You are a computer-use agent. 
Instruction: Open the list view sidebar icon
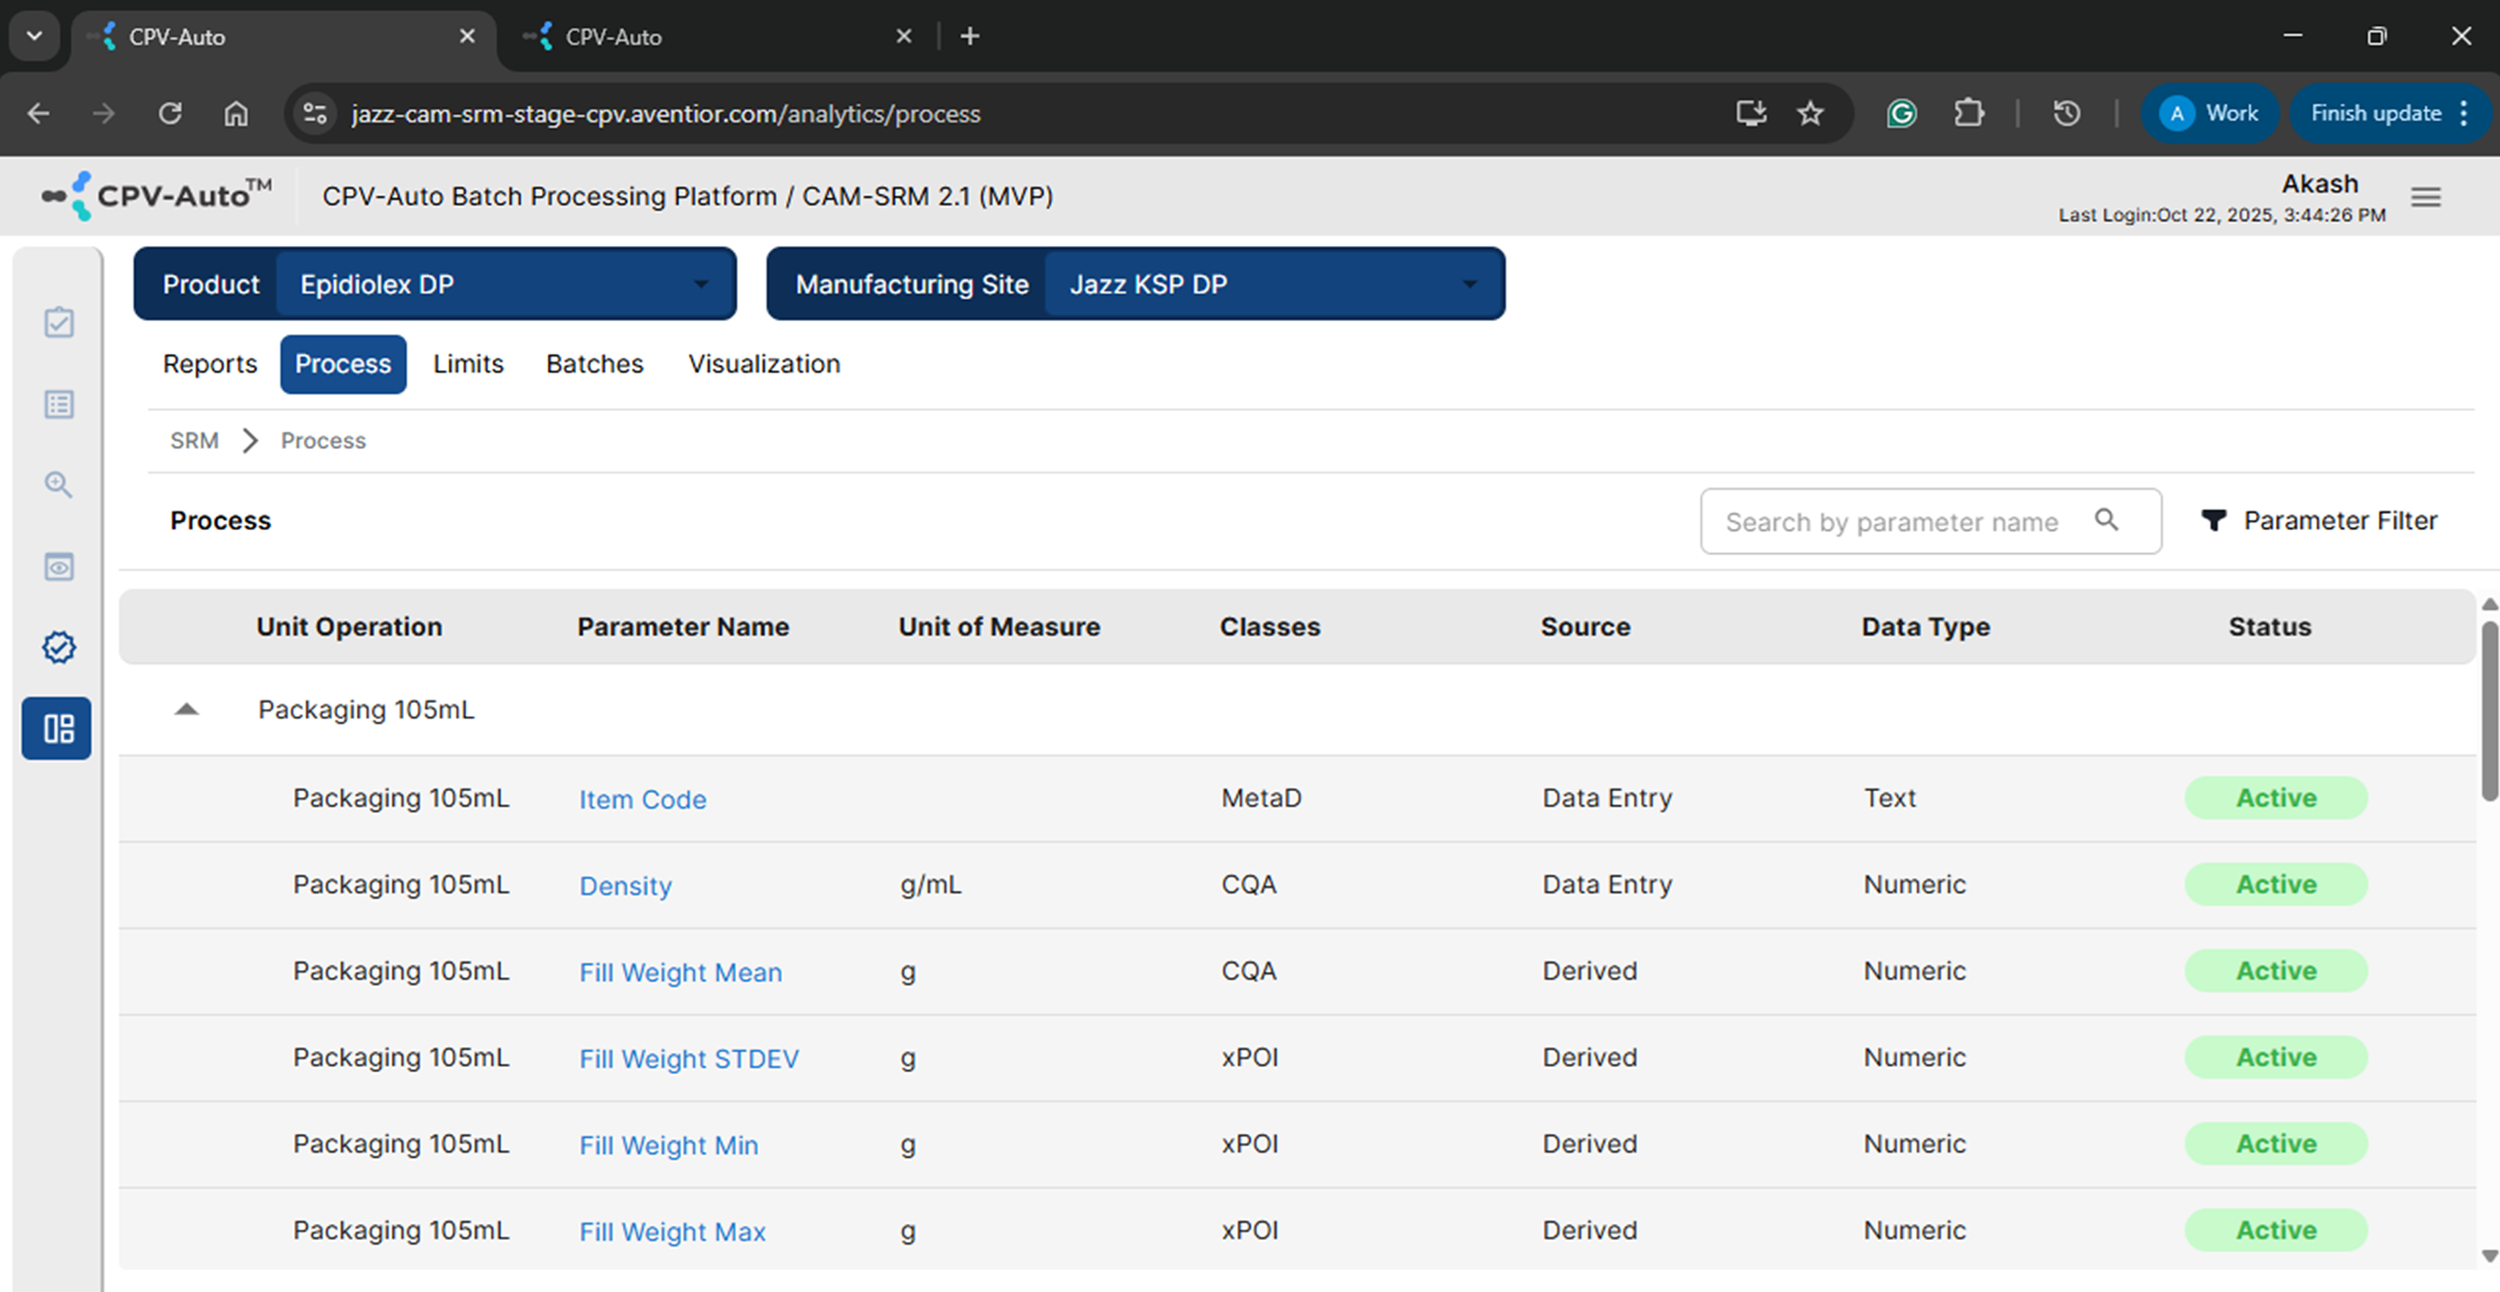[x=59, y=404]
